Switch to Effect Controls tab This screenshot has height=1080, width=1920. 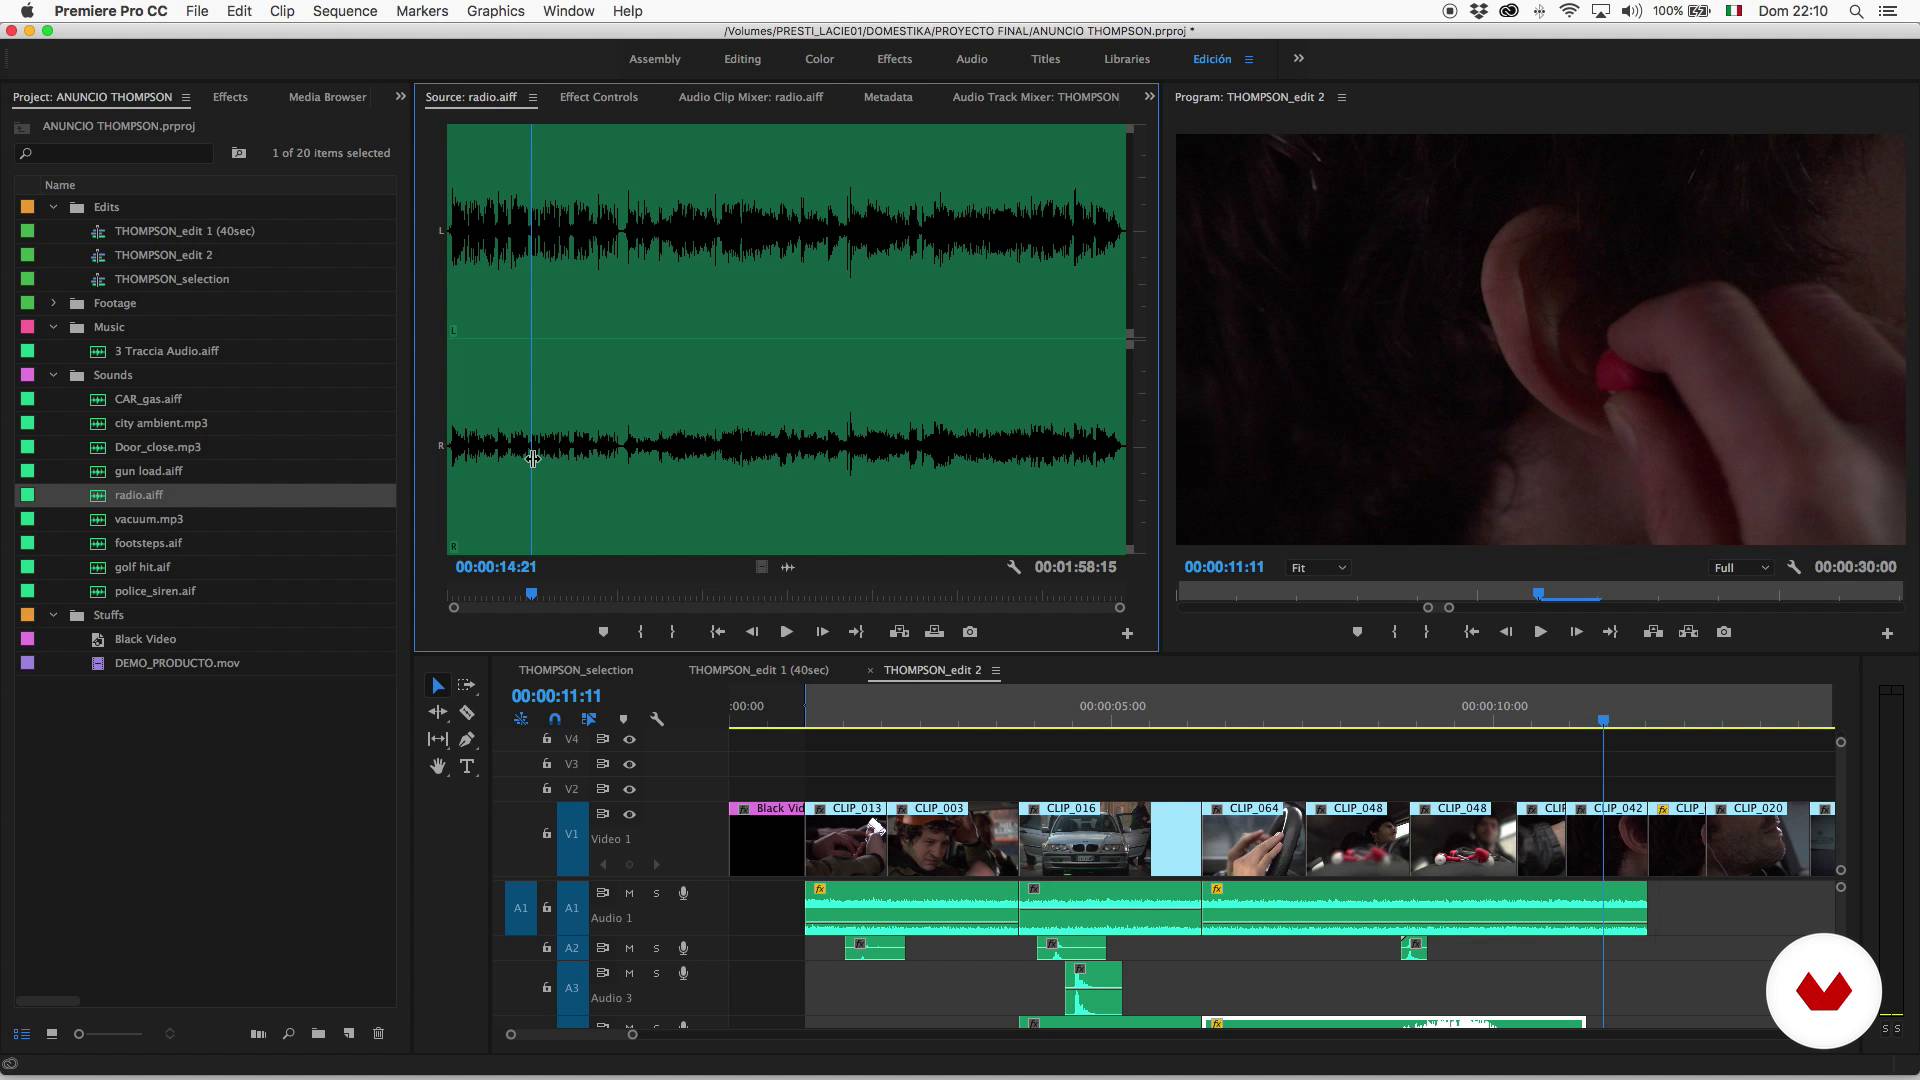pyautogui.click(x=598, y=97)
